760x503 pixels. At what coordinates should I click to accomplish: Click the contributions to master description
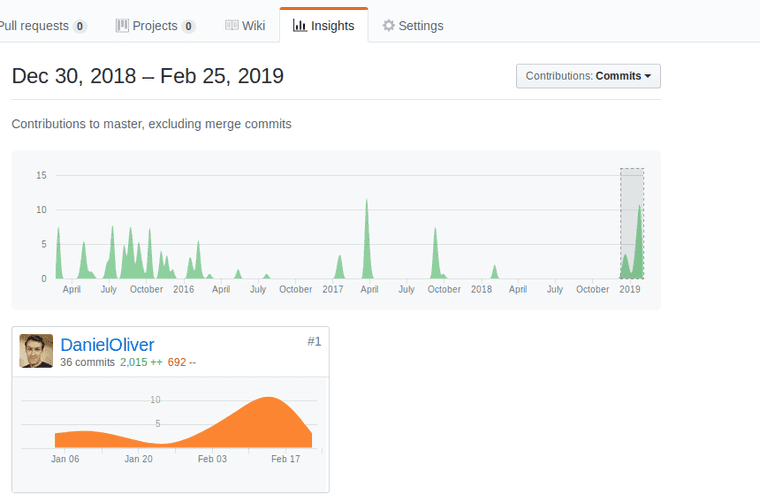coord(152,124)
